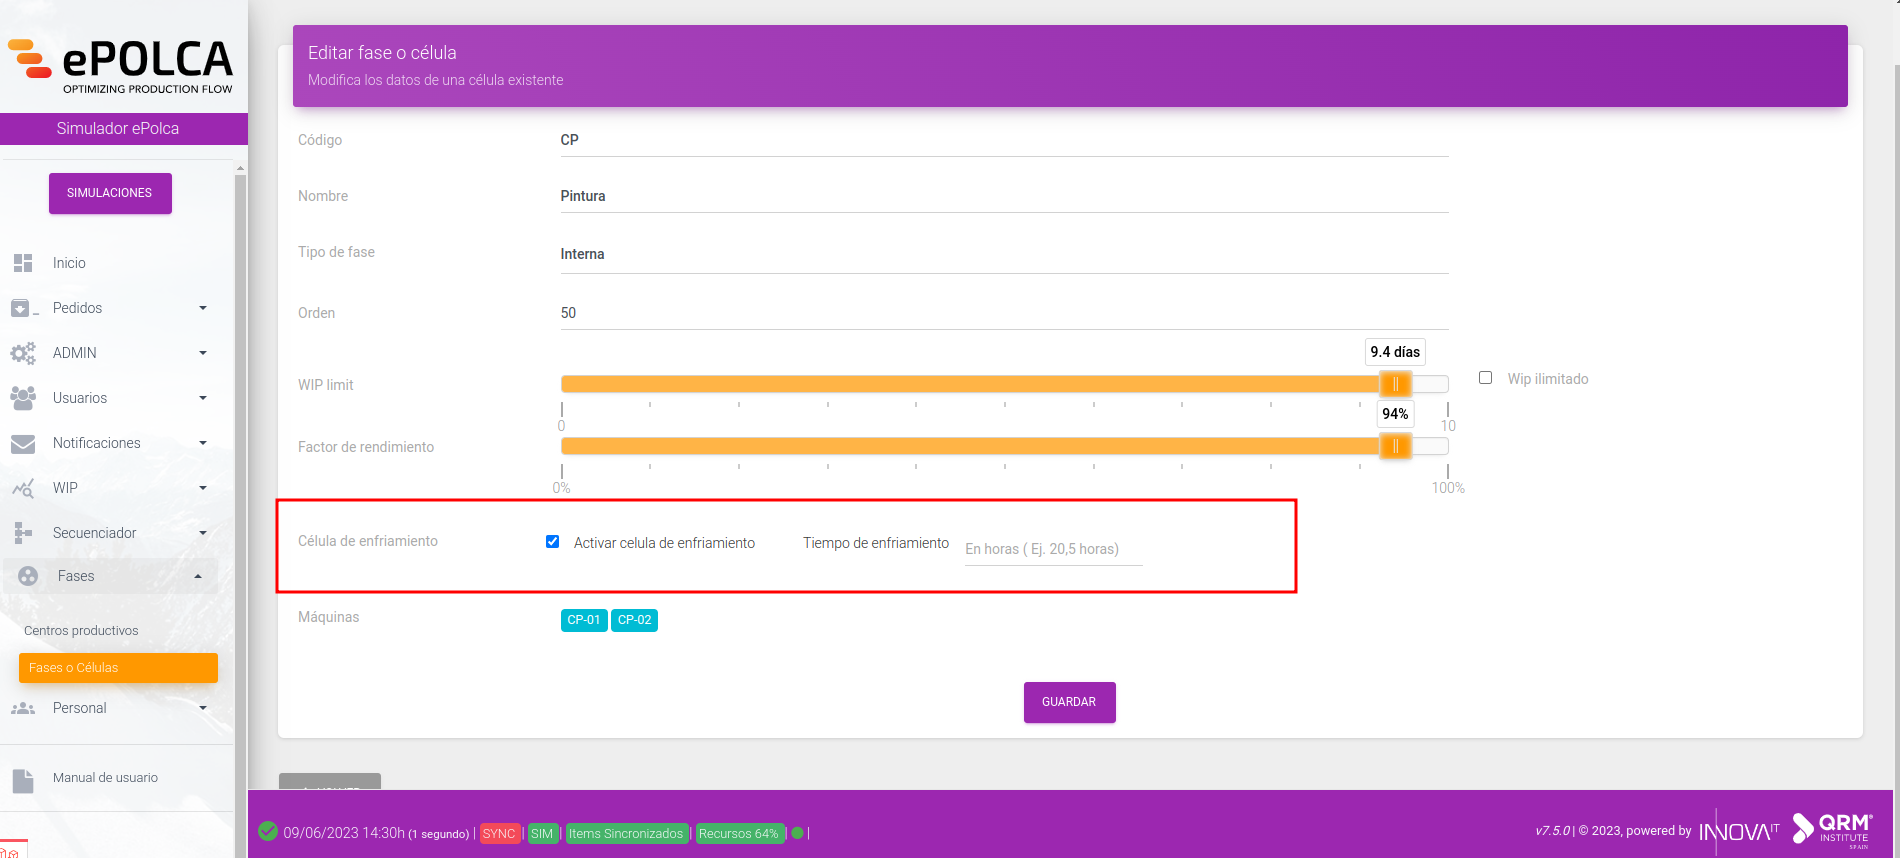Collapse the Fases menu arrow
Screen dimensions: 1900x858
click(198, 576)
